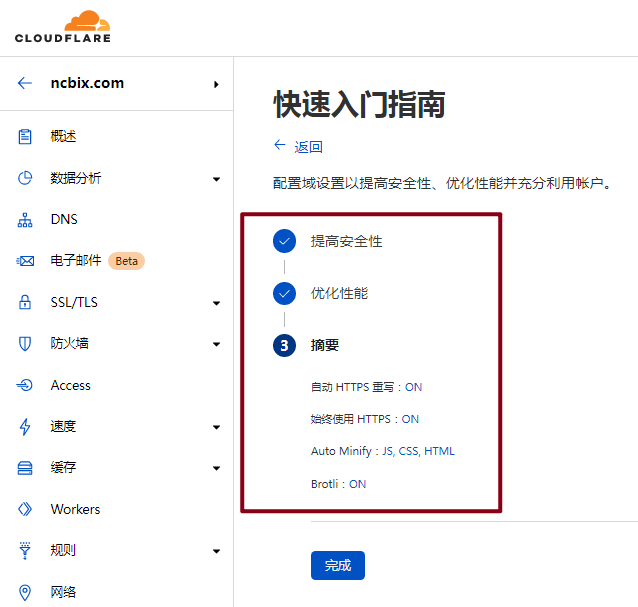
Task: Open the 防火墙 menu label
Action: [x=69, y=343]
